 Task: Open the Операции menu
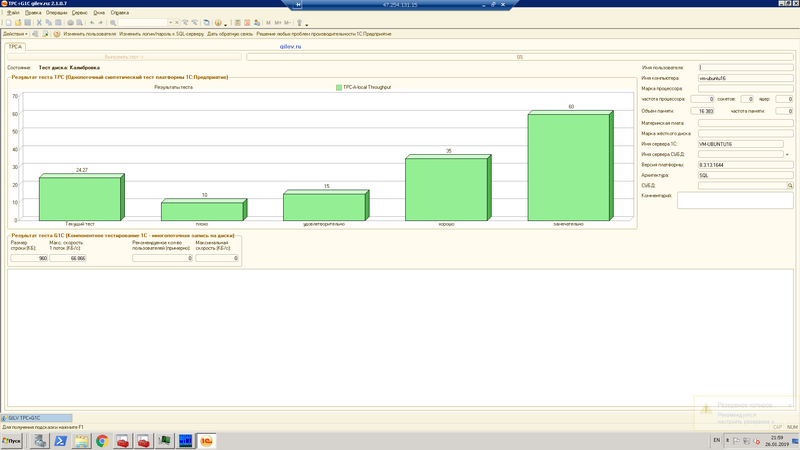[x=56, y=12]
